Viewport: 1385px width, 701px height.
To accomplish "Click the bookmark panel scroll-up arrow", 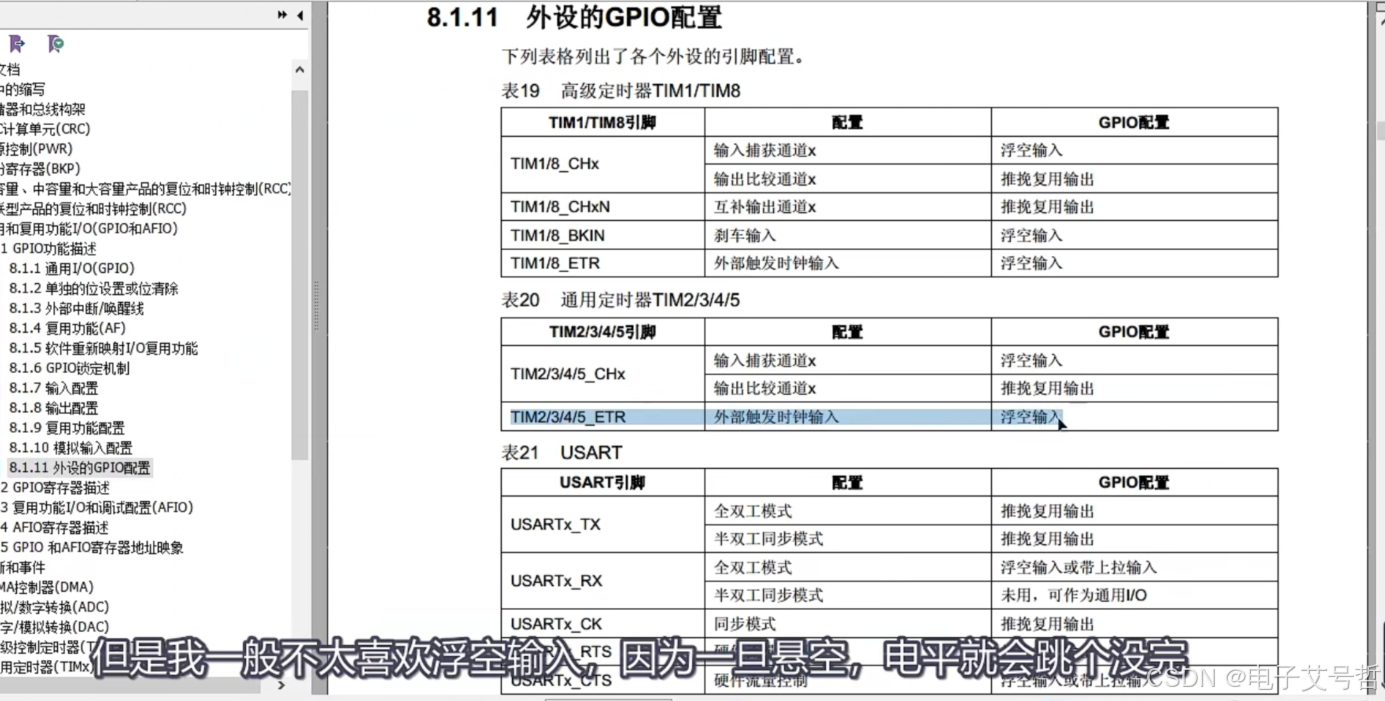I will 299,70.
